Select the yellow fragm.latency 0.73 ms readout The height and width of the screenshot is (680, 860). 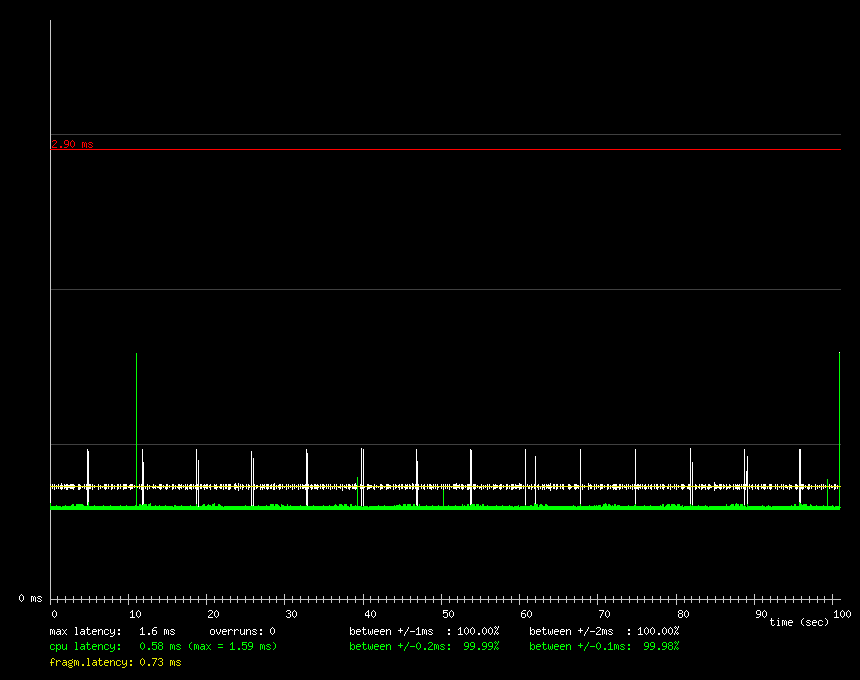tap(115, 661)
